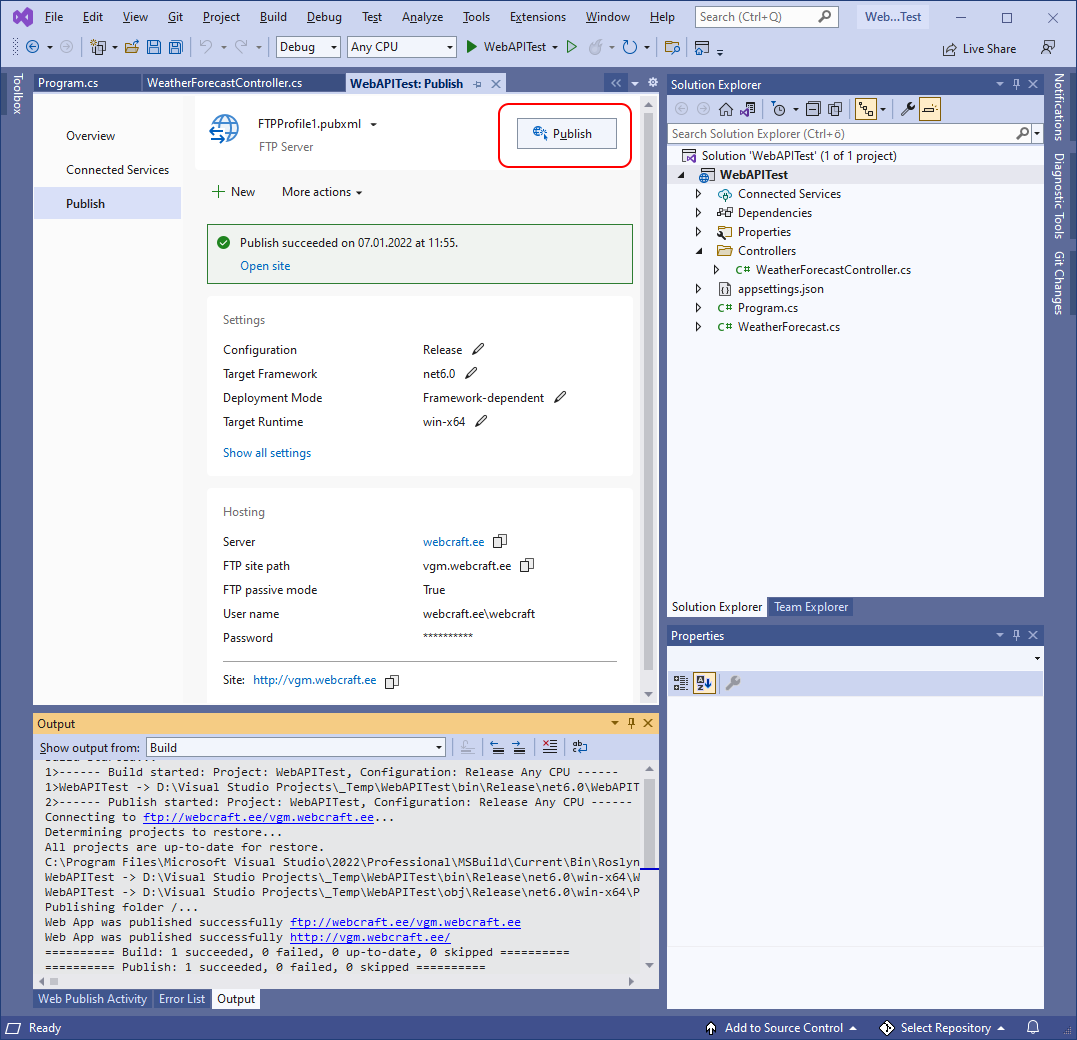The width and height of the screenshot is (1077, 1040).
Task: Switch to WeatherForecastController.cs tab
Action: pos(225,83)
